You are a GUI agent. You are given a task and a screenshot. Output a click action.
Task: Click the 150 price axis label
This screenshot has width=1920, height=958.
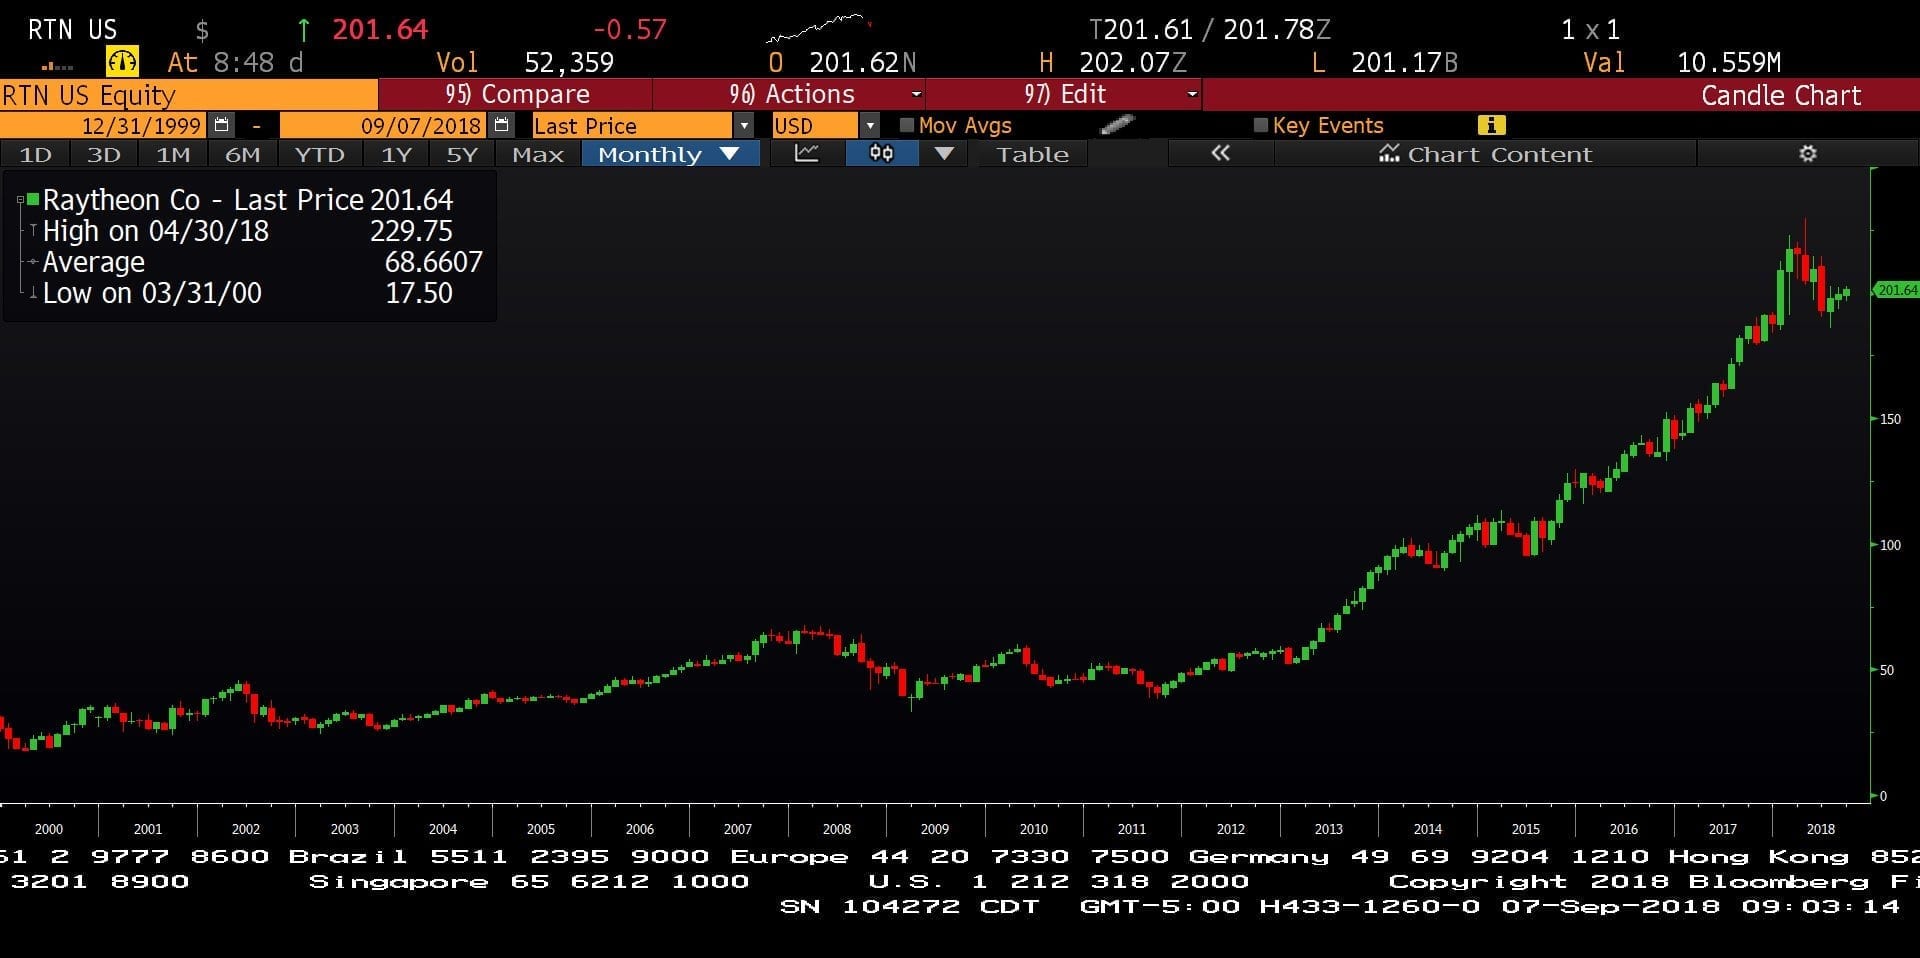[1891, 419]
